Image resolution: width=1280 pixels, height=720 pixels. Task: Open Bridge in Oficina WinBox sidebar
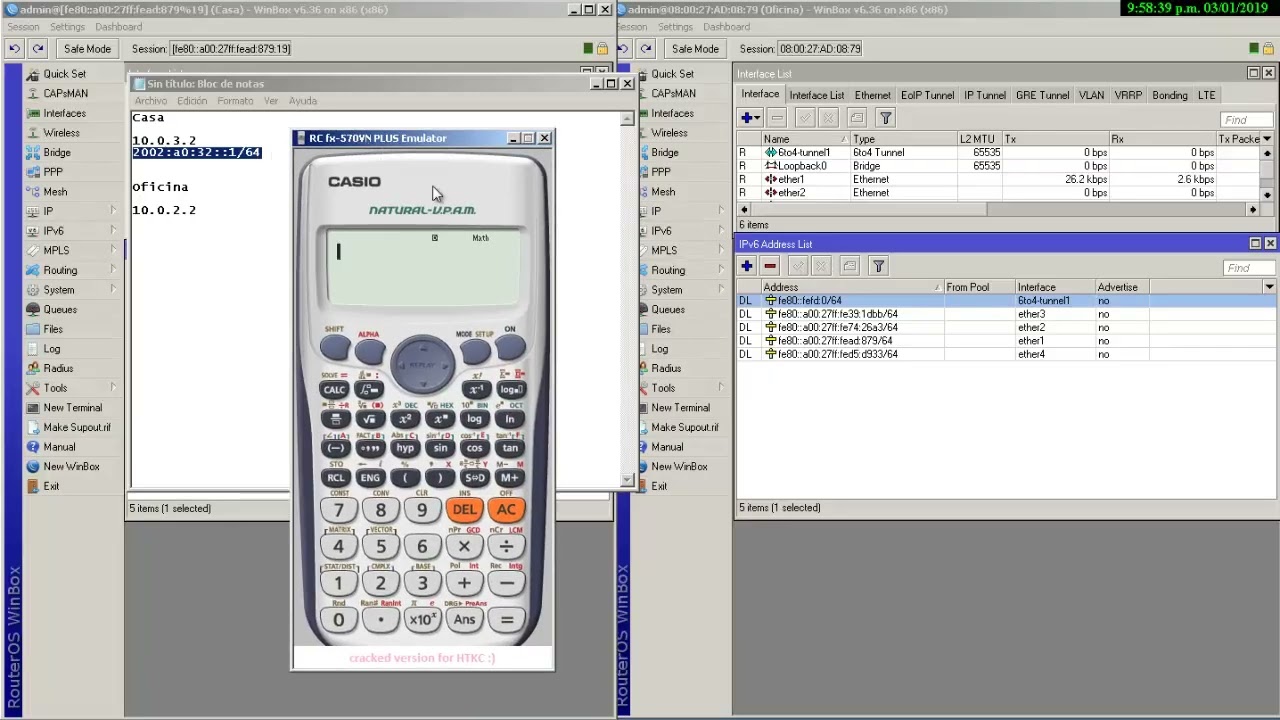pyautogui.click(x=665, y=152)
